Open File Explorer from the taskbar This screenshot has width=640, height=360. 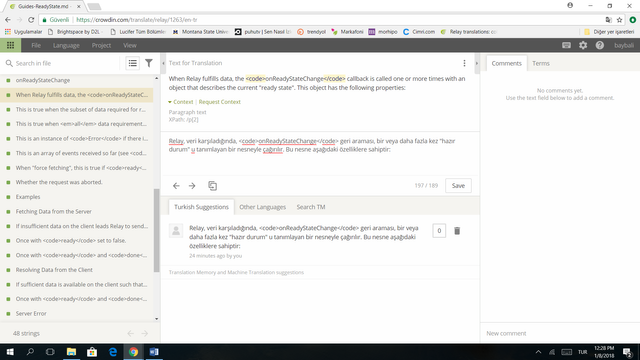coord(71,352)
